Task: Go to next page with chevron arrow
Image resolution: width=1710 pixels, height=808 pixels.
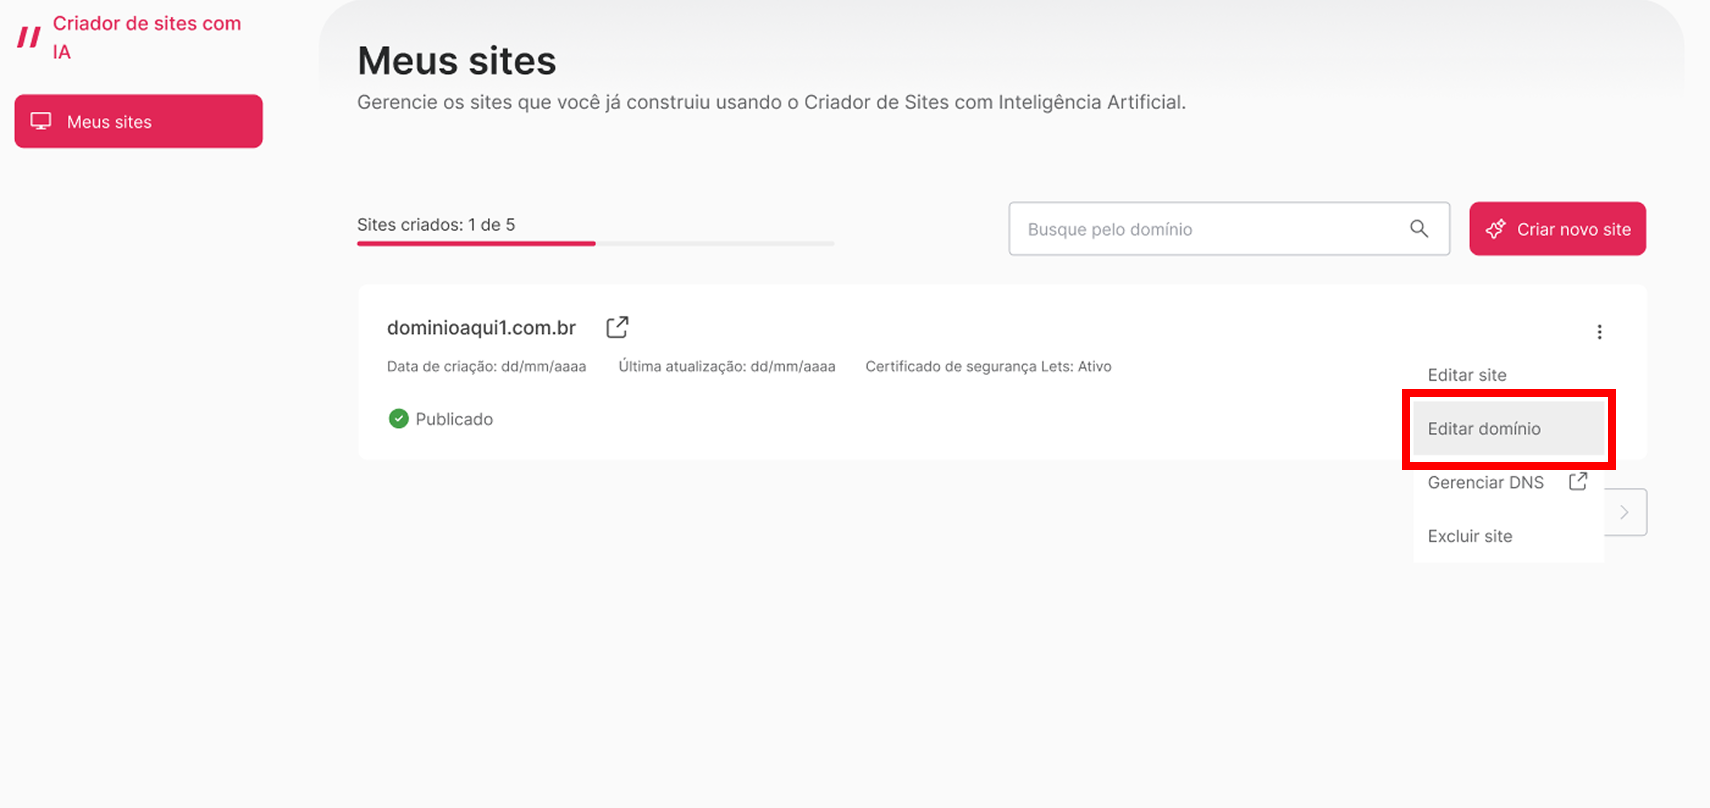Action: (x=1625, y=512)
